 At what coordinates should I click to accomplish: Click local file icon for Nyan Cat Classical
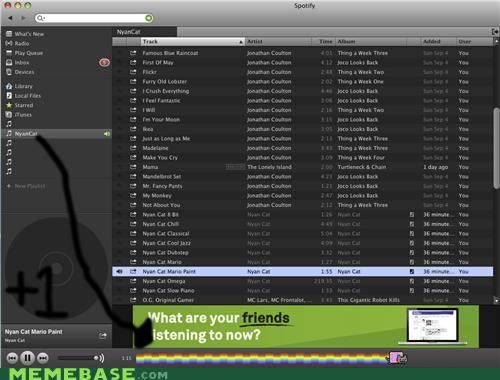[x=412, y=234]
